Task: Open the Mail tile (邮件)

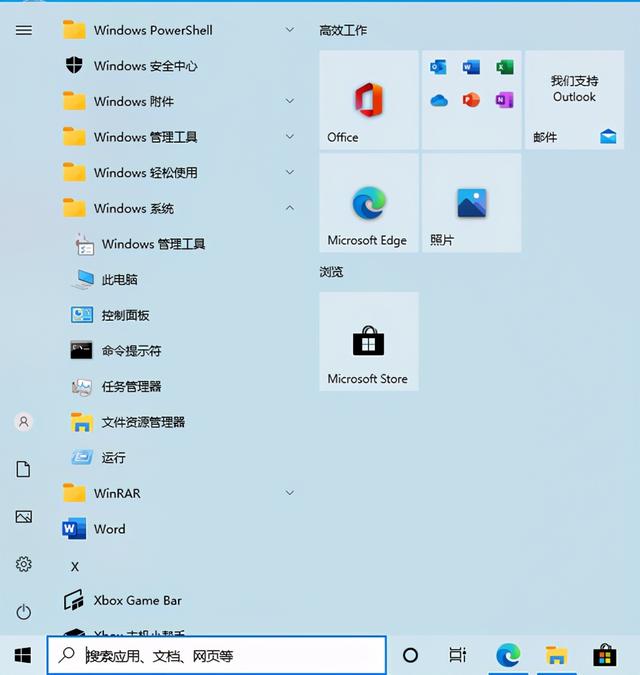Action: [x=575, y=100]
